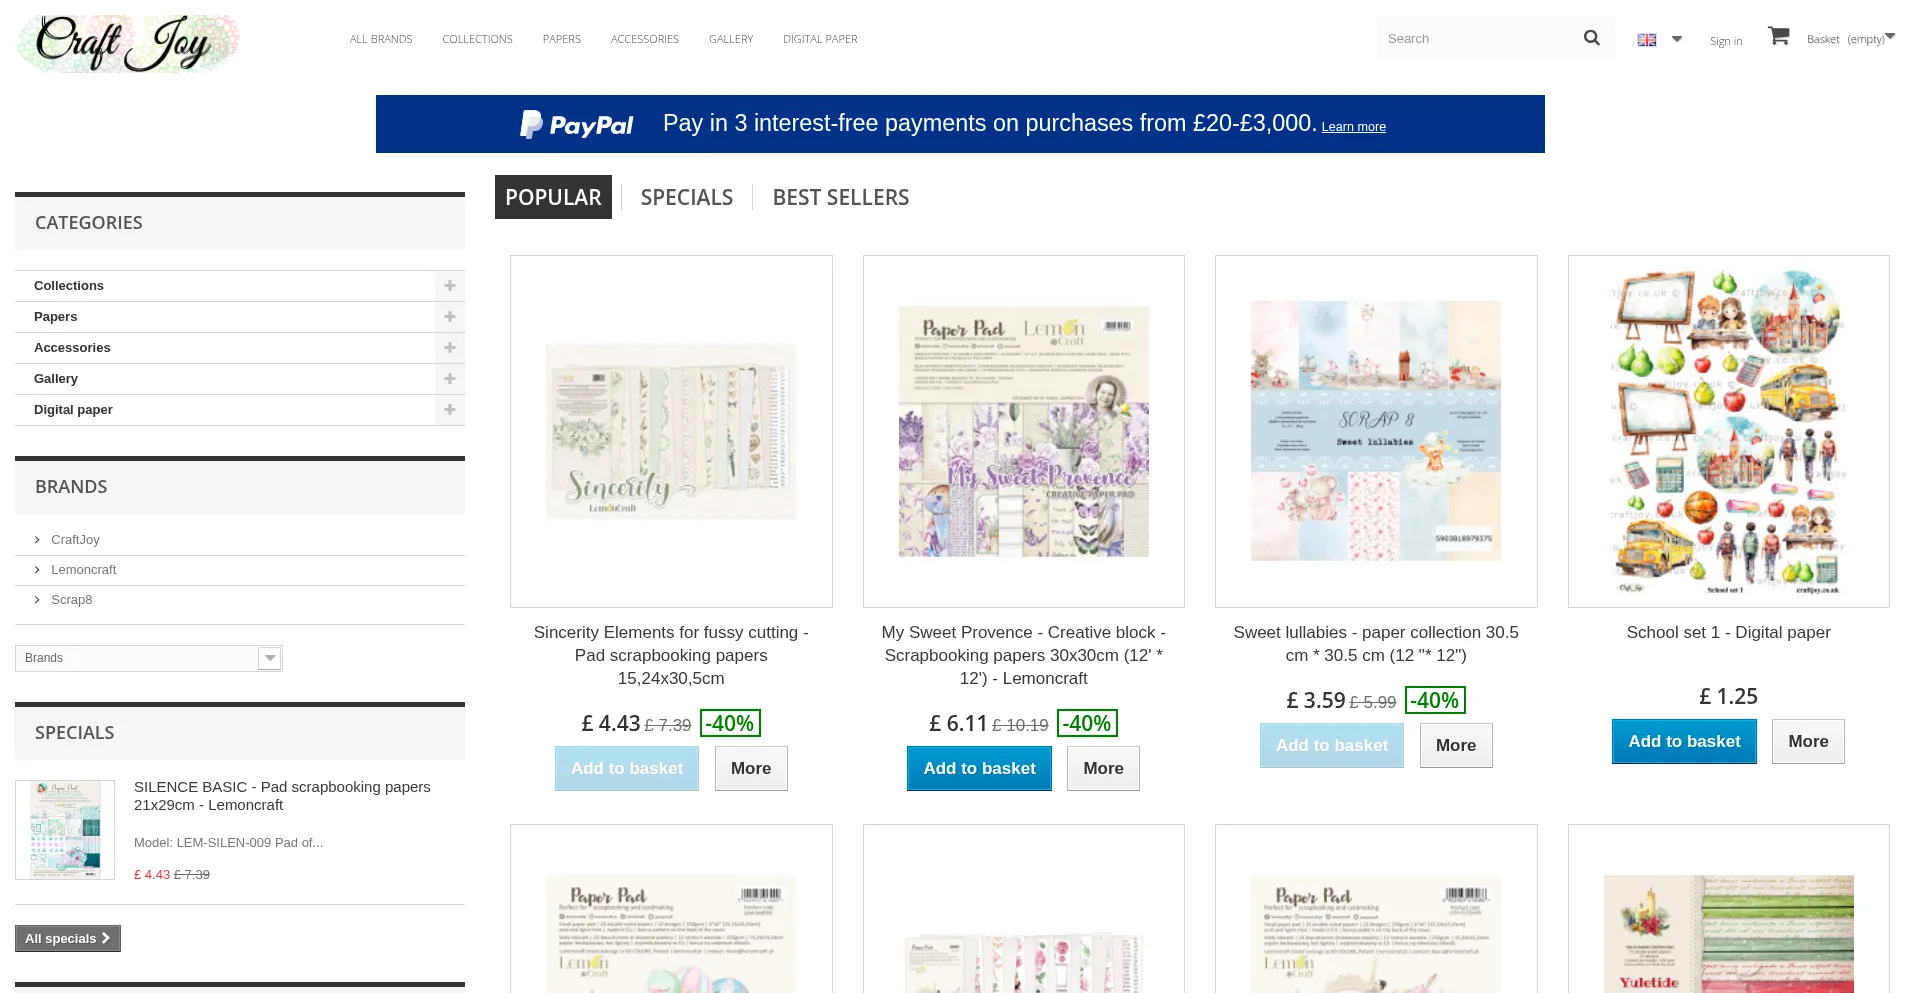Viewport: 1920px width, 993px height.
Task: Click the All specials button
Action: pyautogui.click(x=67, y=938)
